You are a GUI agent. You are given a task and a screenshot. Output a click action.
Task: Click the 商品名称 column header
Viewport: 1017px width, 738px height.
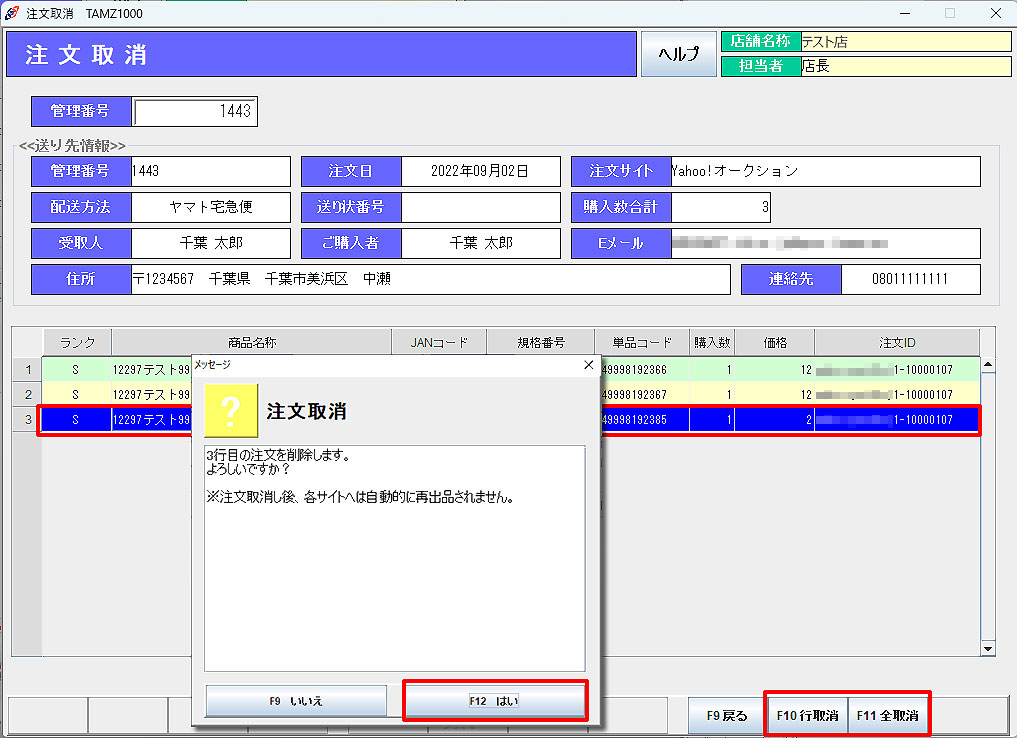[251, 342]
